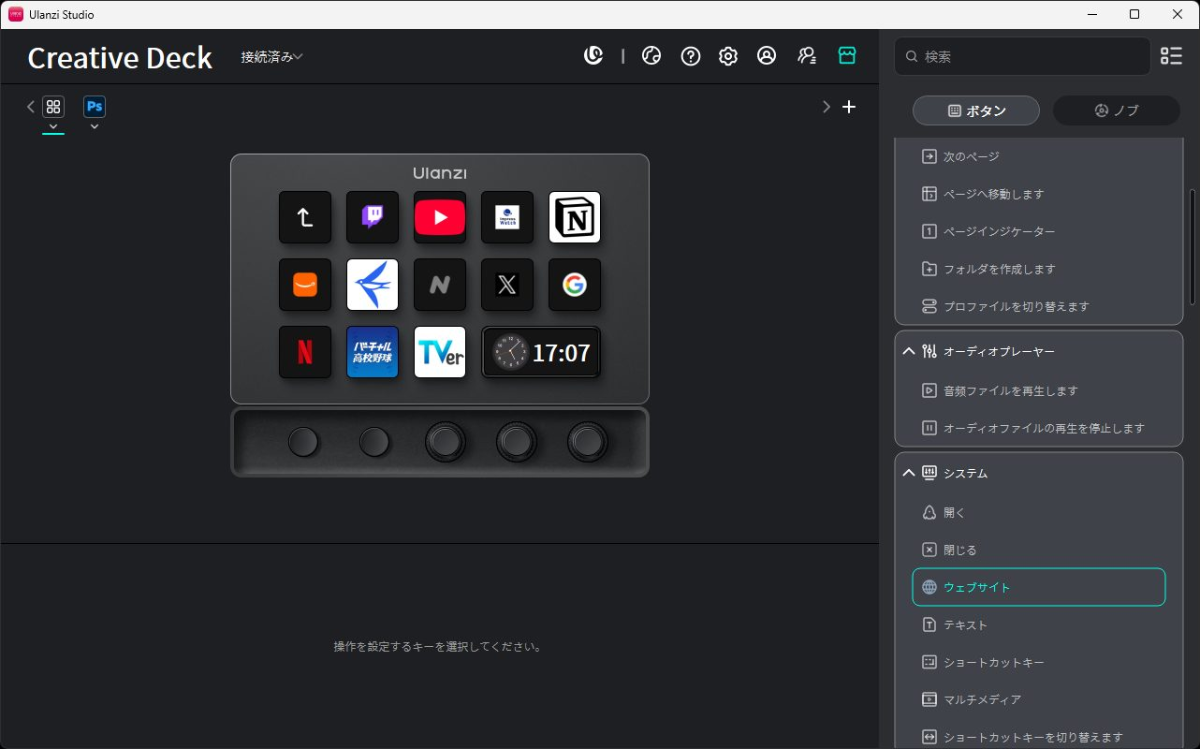The width and height of the screenshot is (1200, 749).
Task: Choose ショートカットキーを切り替えます action
Action: pos(1039,737)
